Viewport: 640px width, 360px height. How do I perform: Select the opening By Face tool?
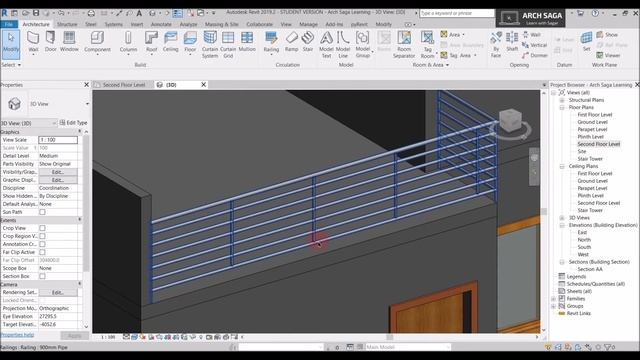[496, 44]
